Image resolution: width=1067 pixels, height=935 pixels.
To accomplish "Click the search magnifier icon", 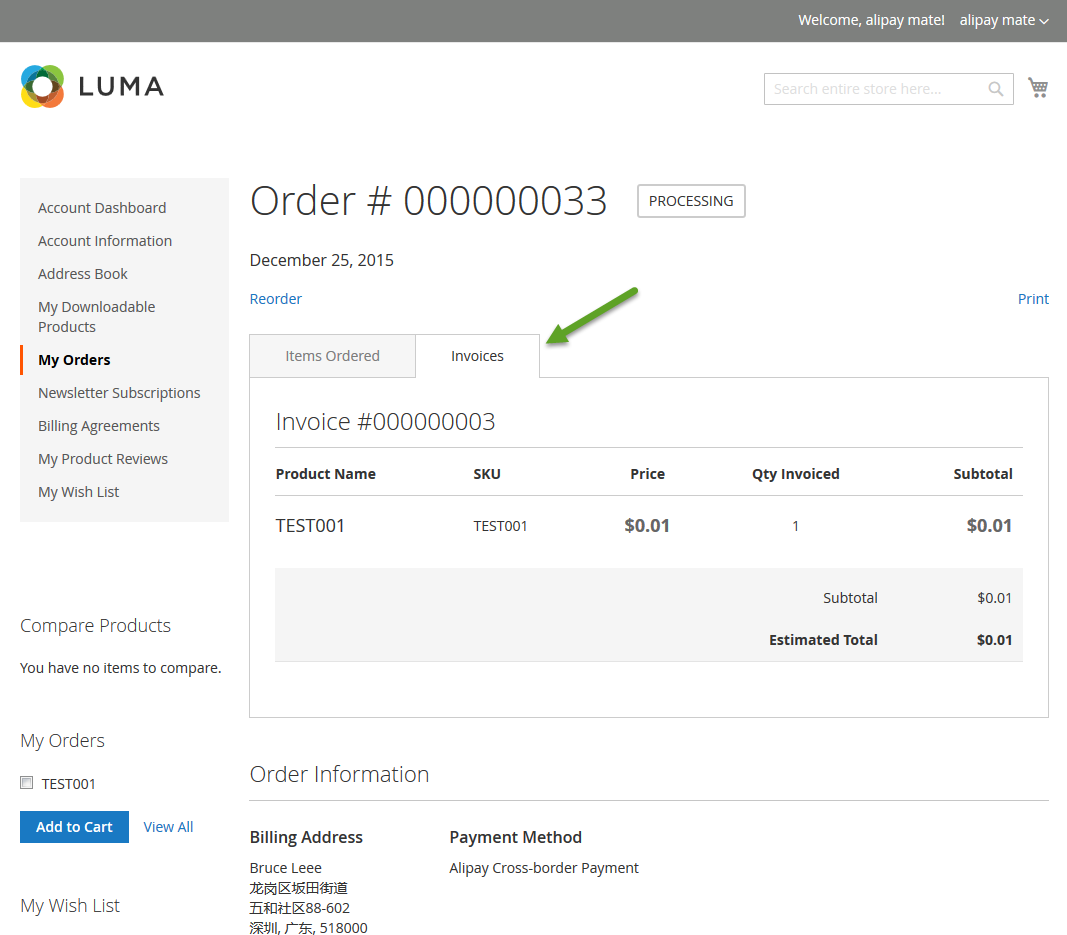I will tap(995, 88).
